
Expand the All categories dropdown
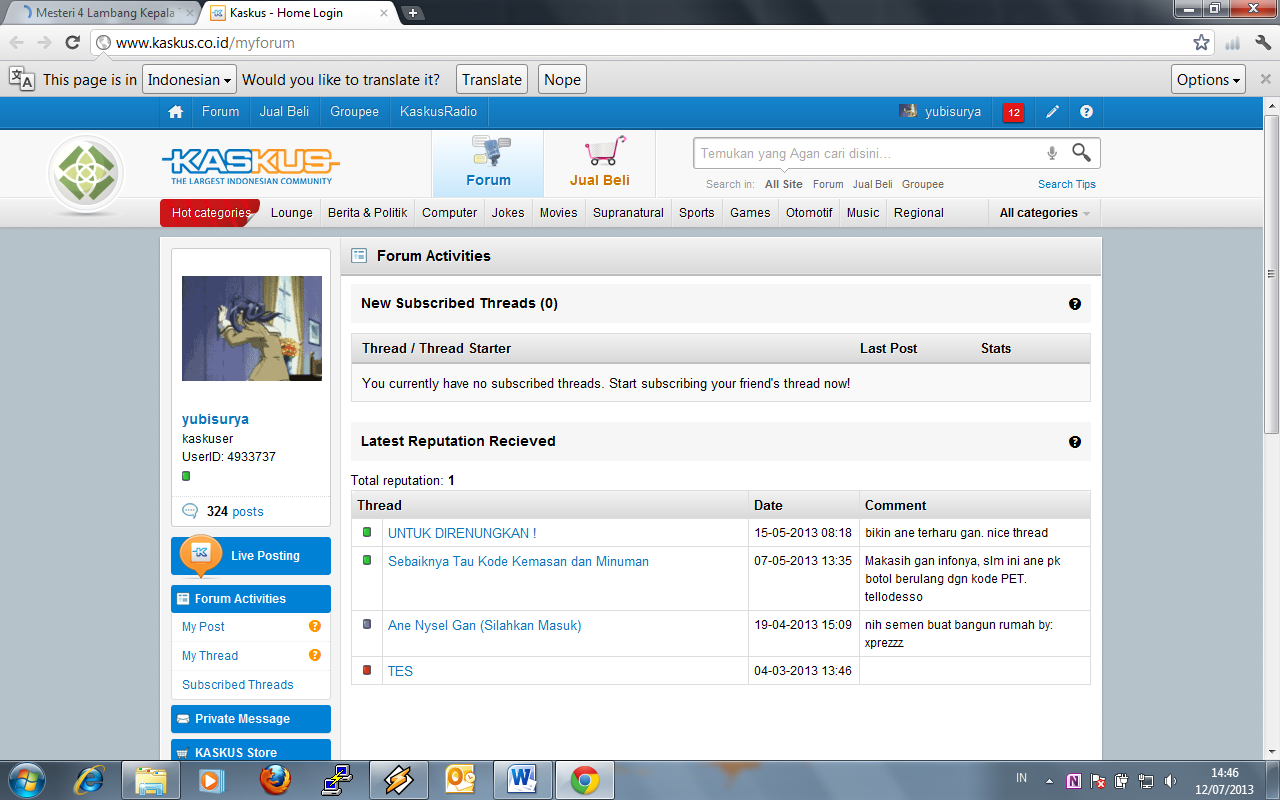click(1044, 213)
